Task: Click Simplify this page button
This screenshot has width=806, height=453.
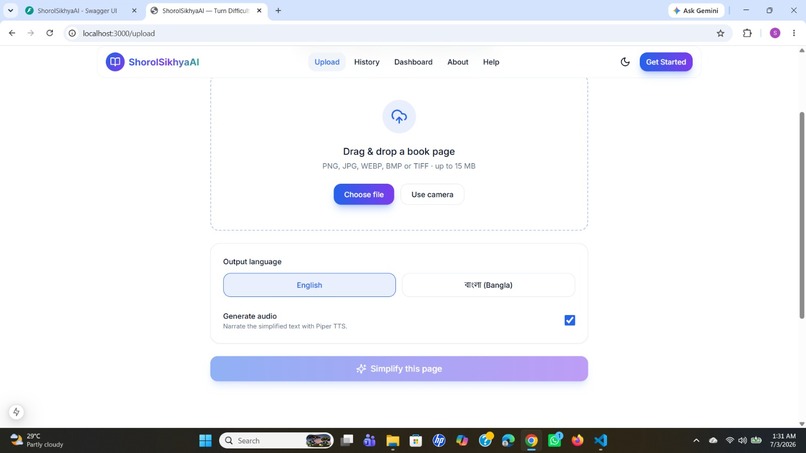Action: [399, 369]
